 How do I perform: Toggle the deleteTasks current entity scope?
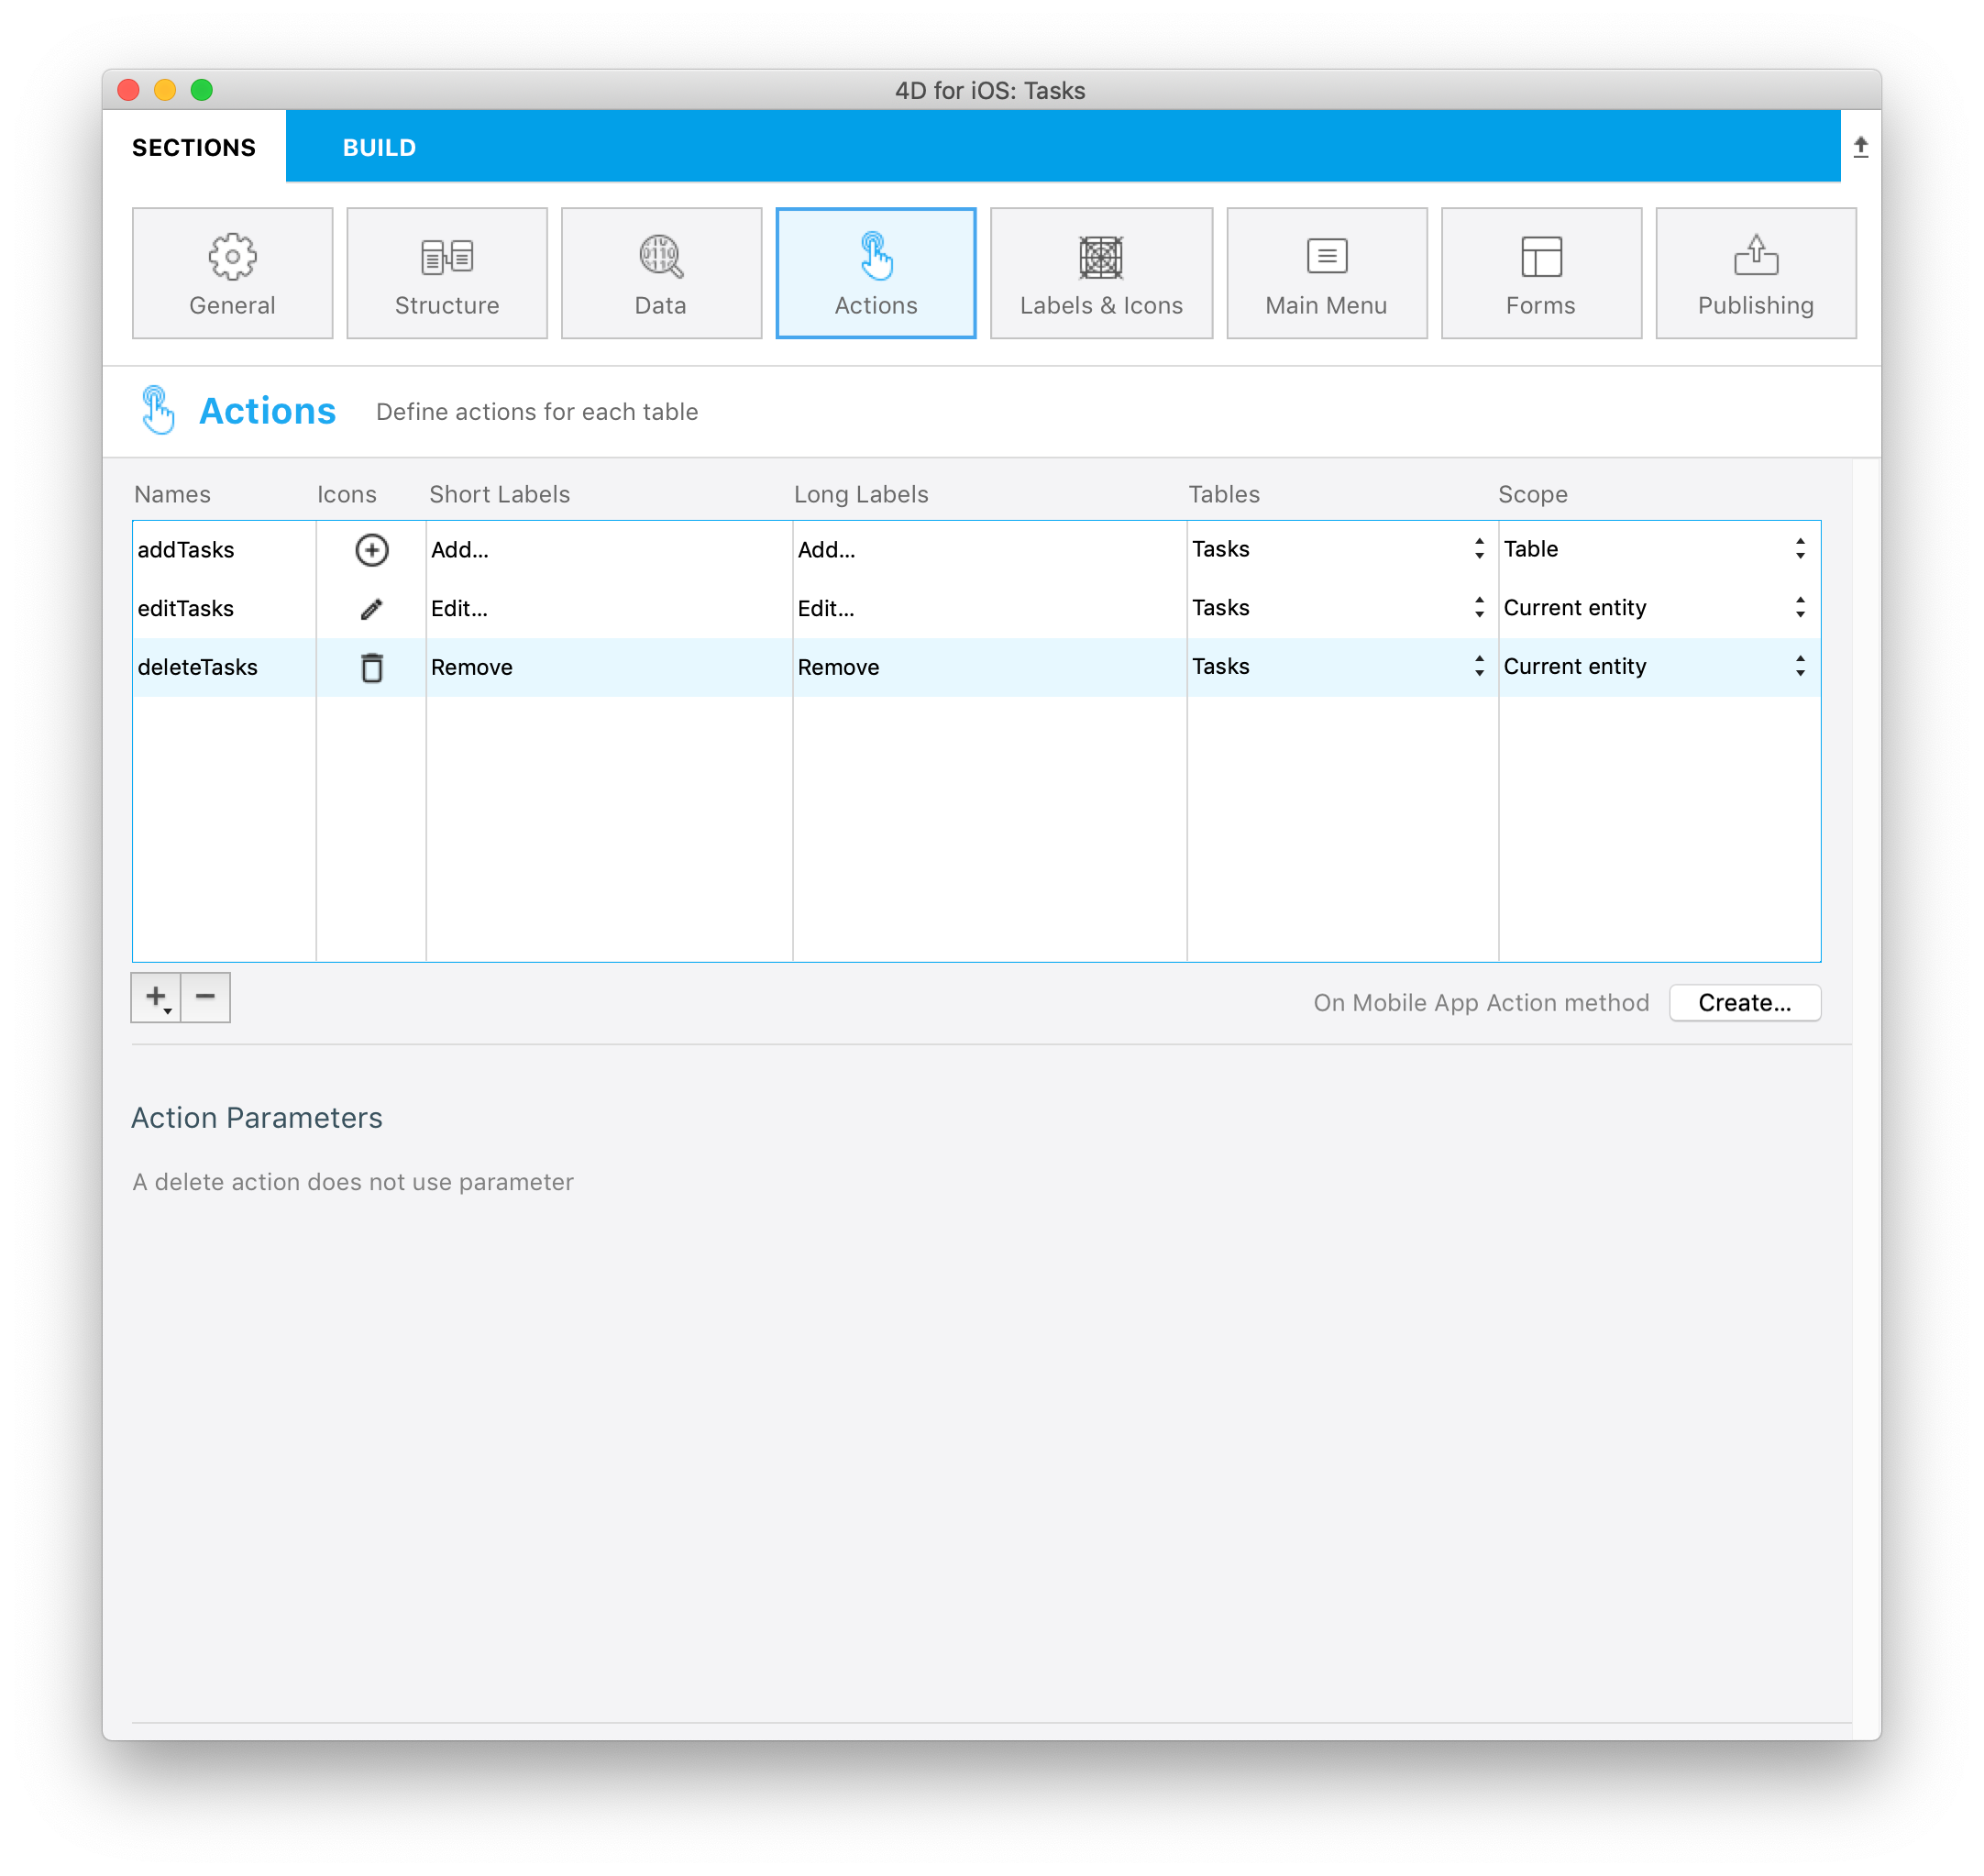coord(1804,665)
